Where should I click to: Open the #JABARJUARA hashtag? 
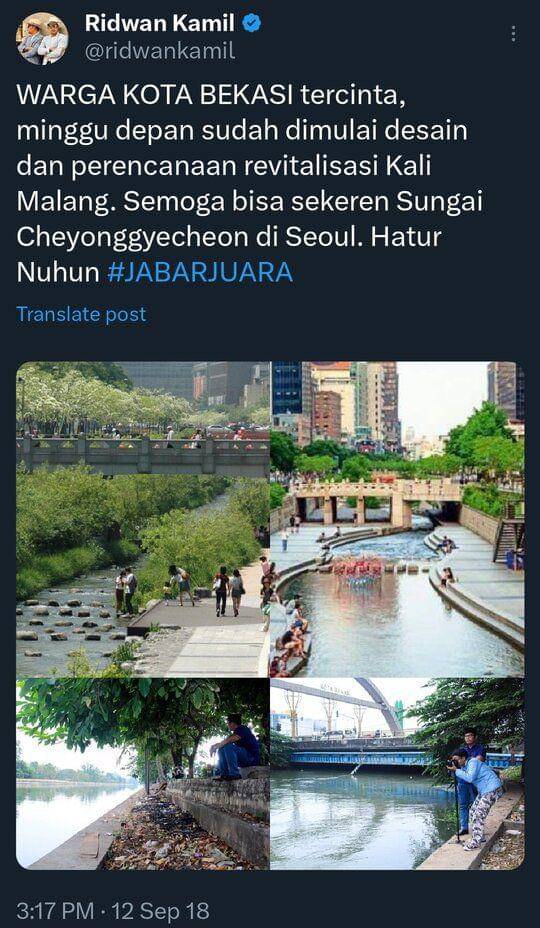[200, 272]
